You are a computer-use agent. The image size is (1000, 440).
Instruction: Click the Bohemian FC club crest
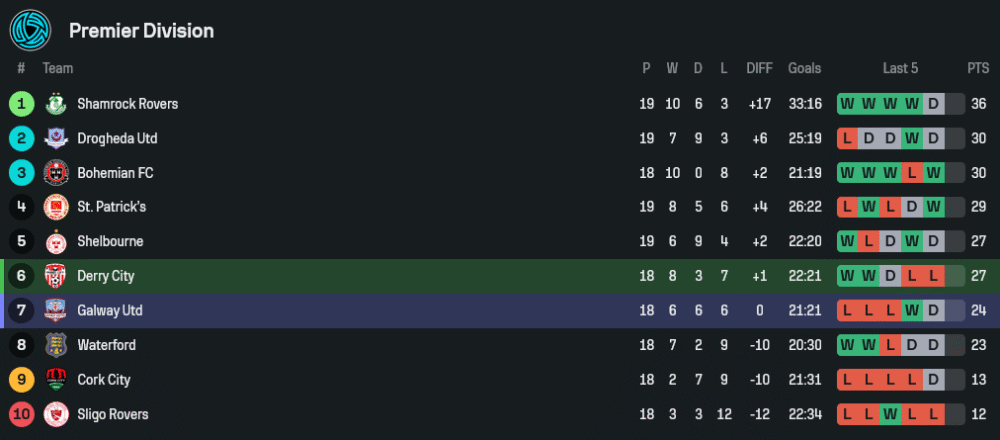55,173
